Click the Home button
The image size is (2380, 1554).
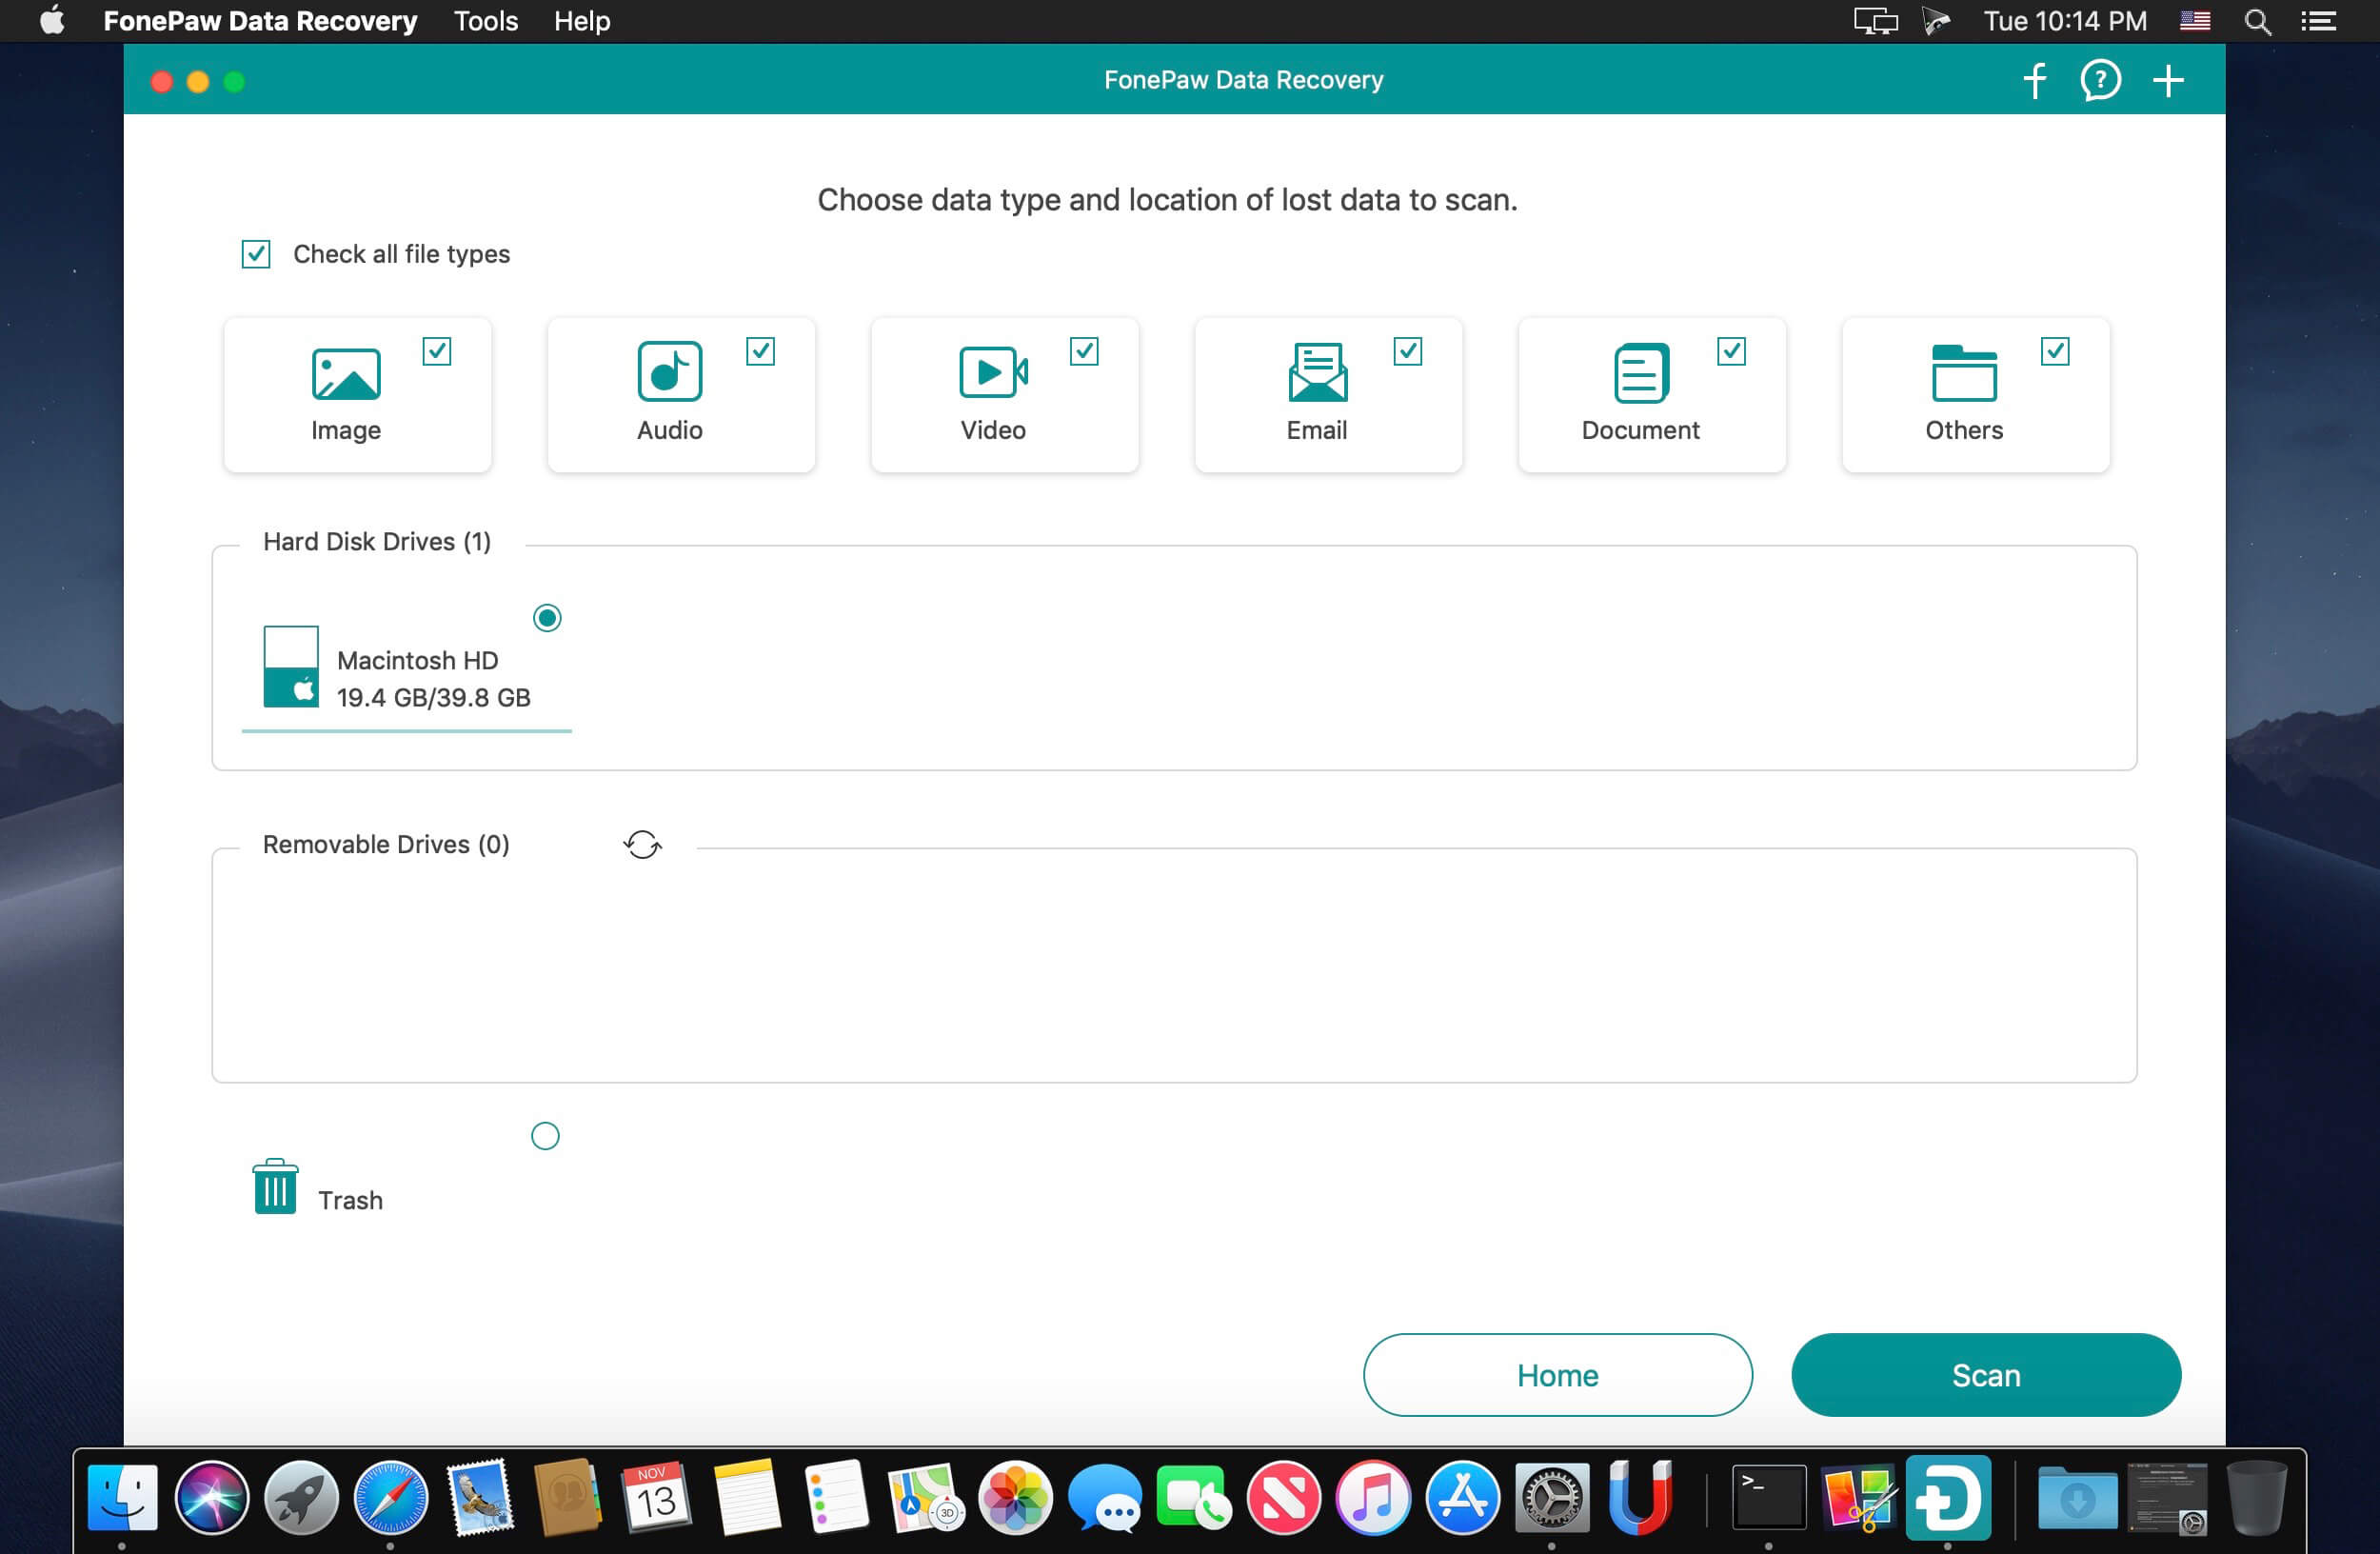click(1558, 1375)
